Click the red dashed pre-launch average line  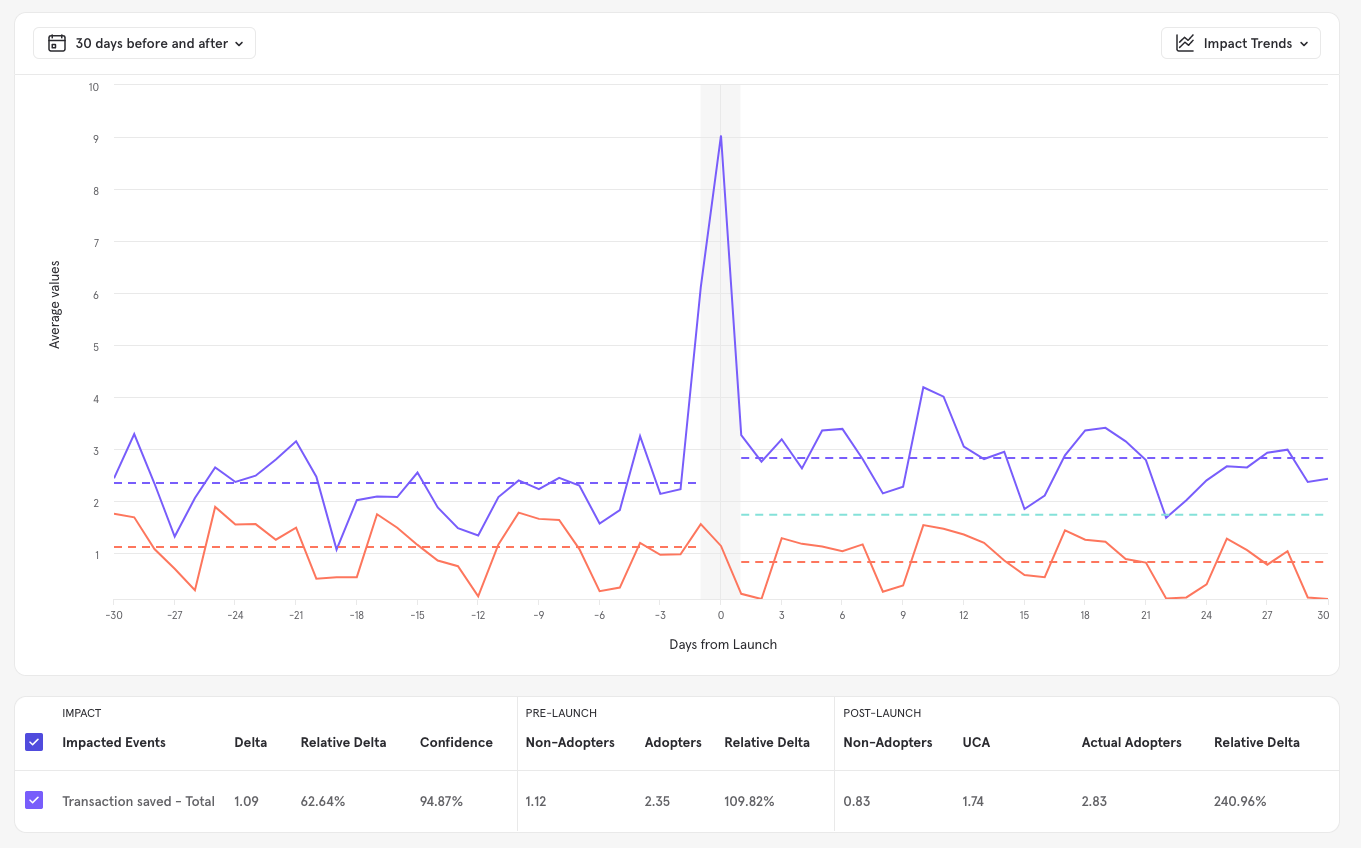[x=405, y=547]
